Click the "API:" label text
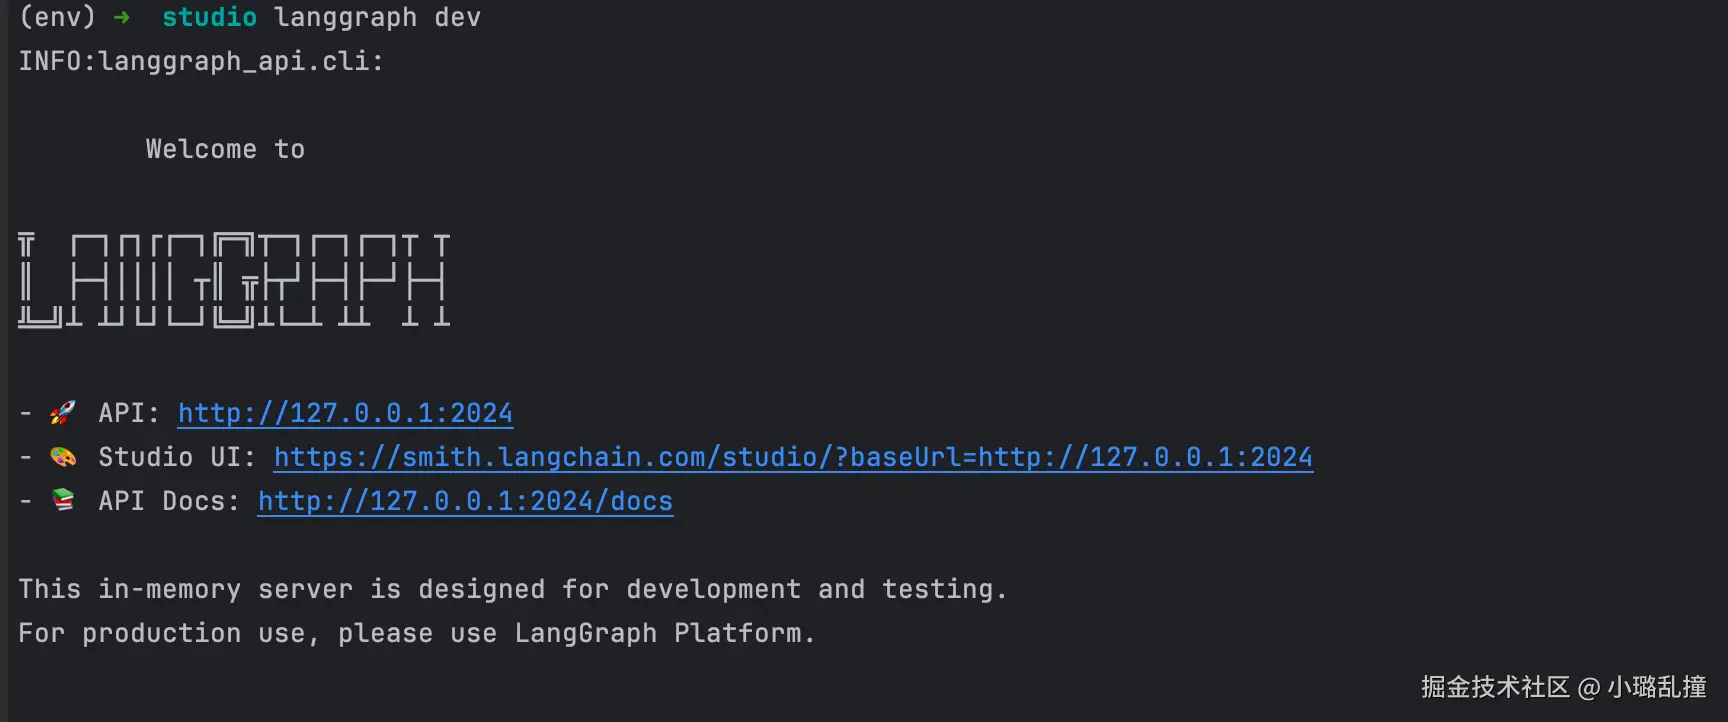 tap(129, 413)
